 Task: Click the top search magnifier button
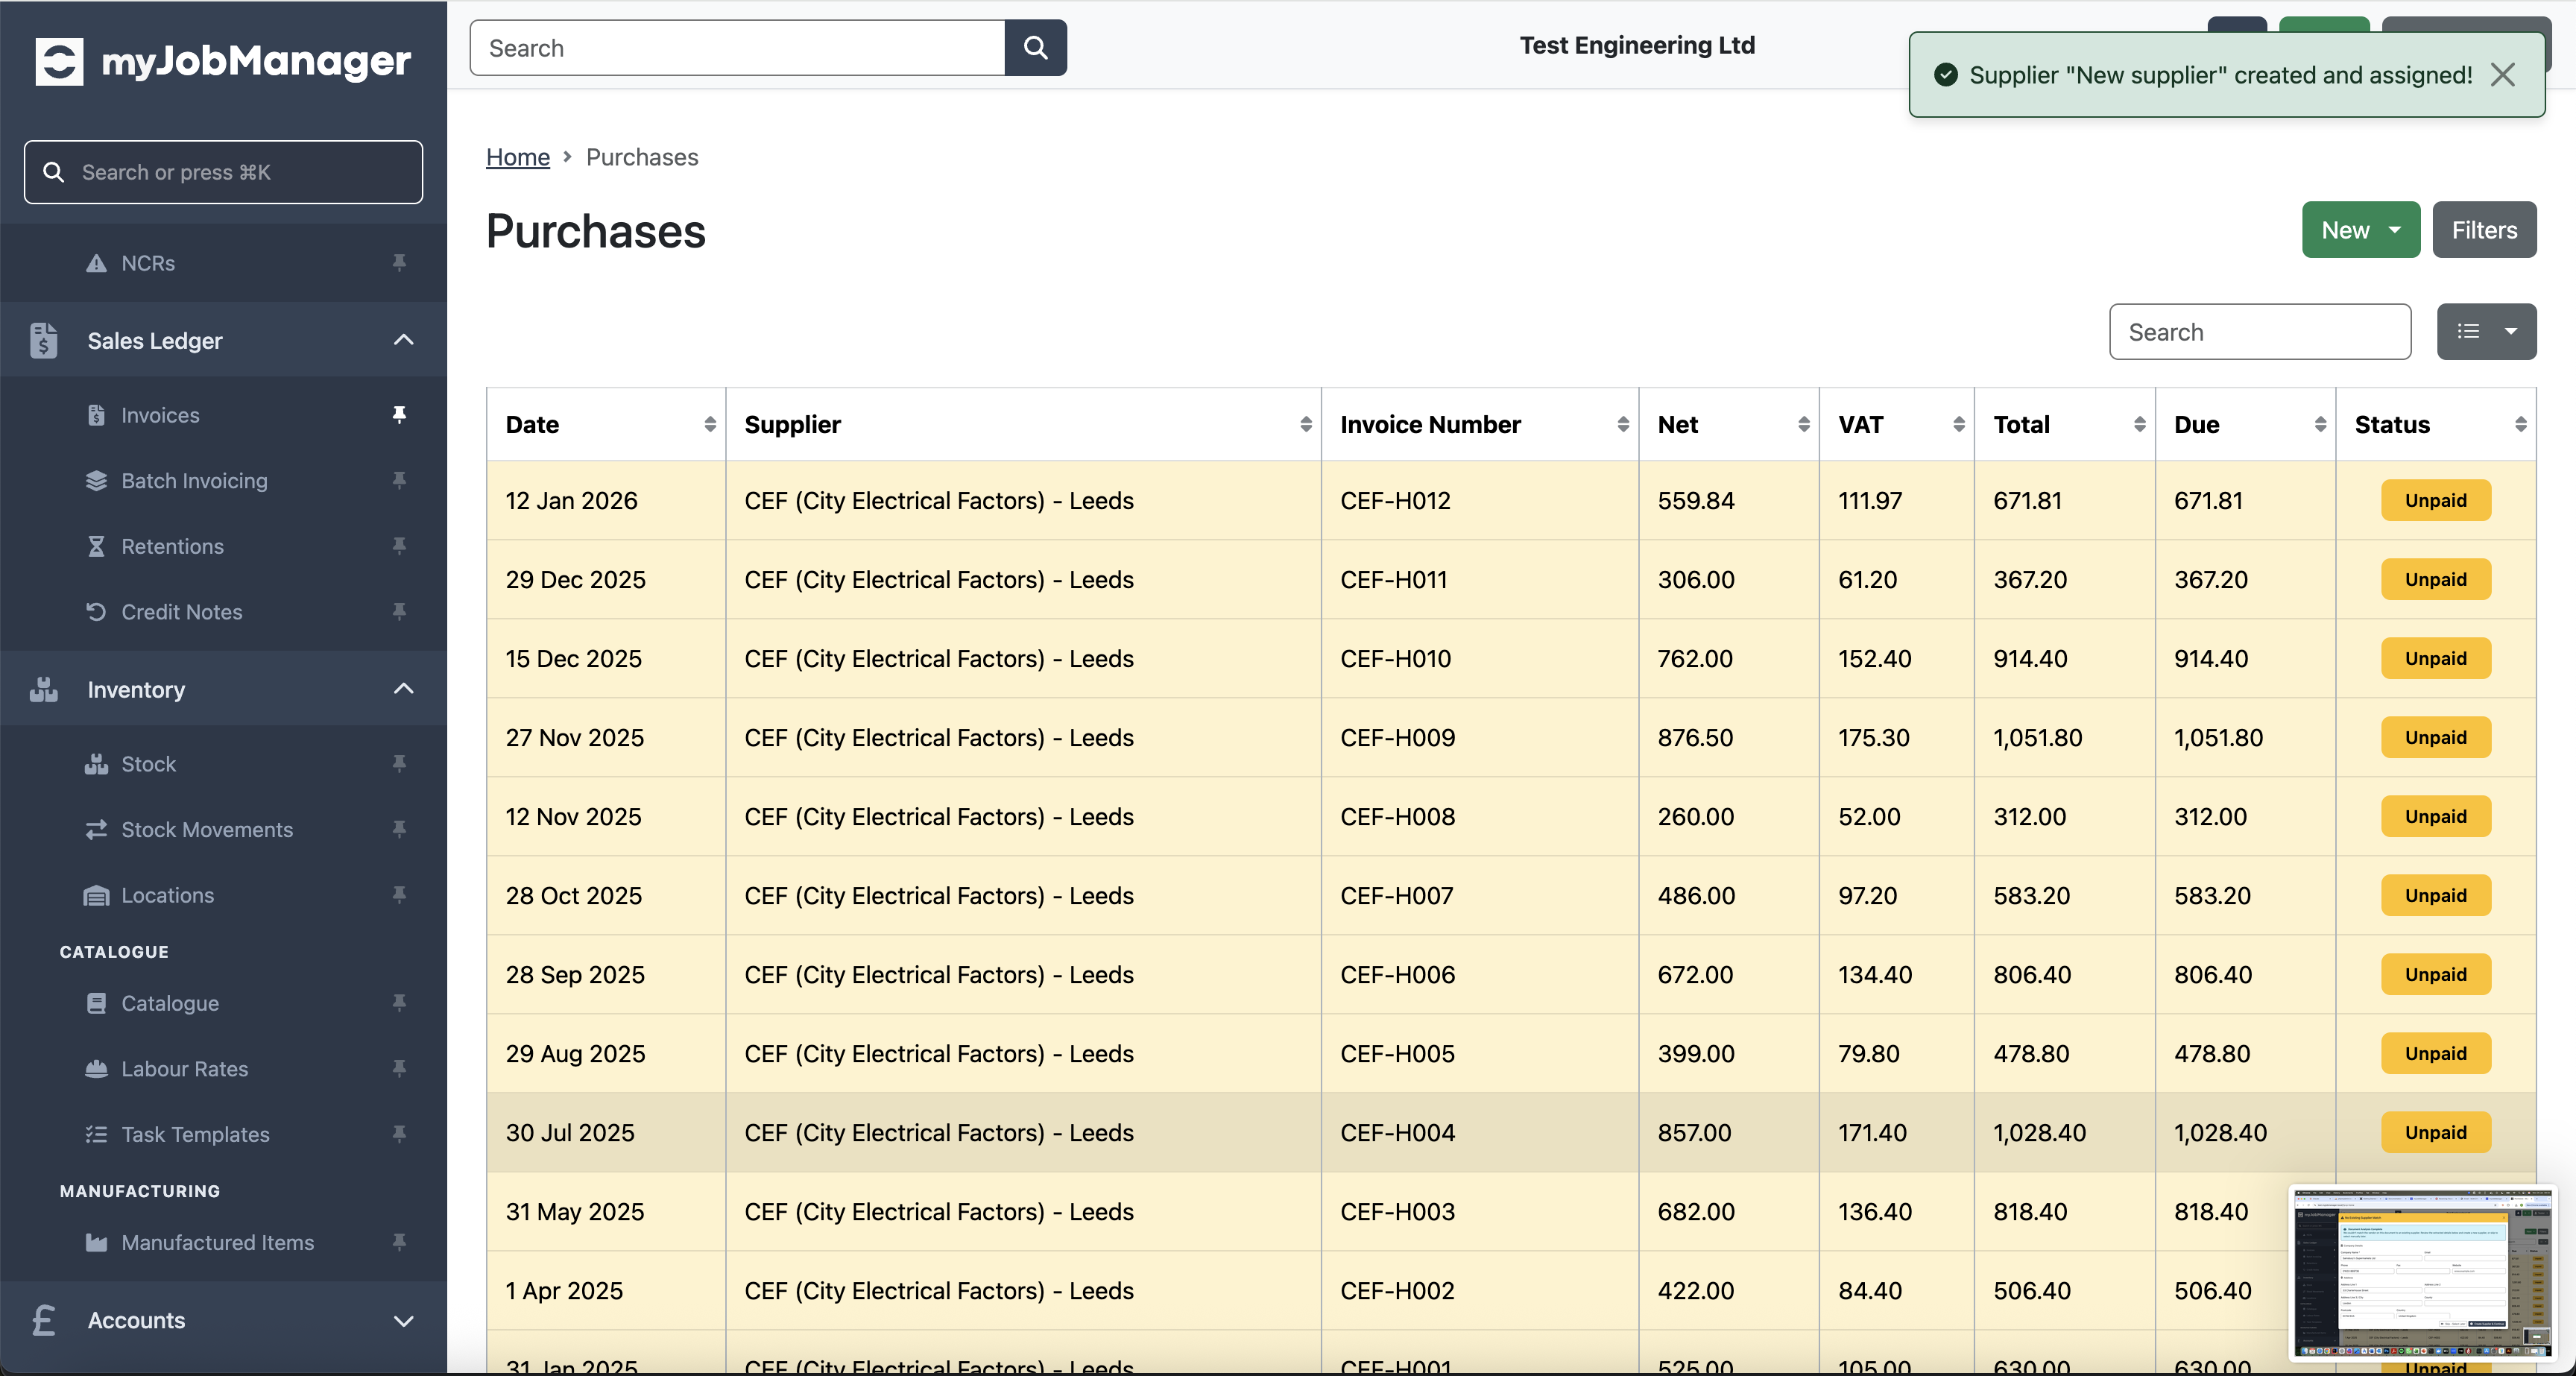1035,48
